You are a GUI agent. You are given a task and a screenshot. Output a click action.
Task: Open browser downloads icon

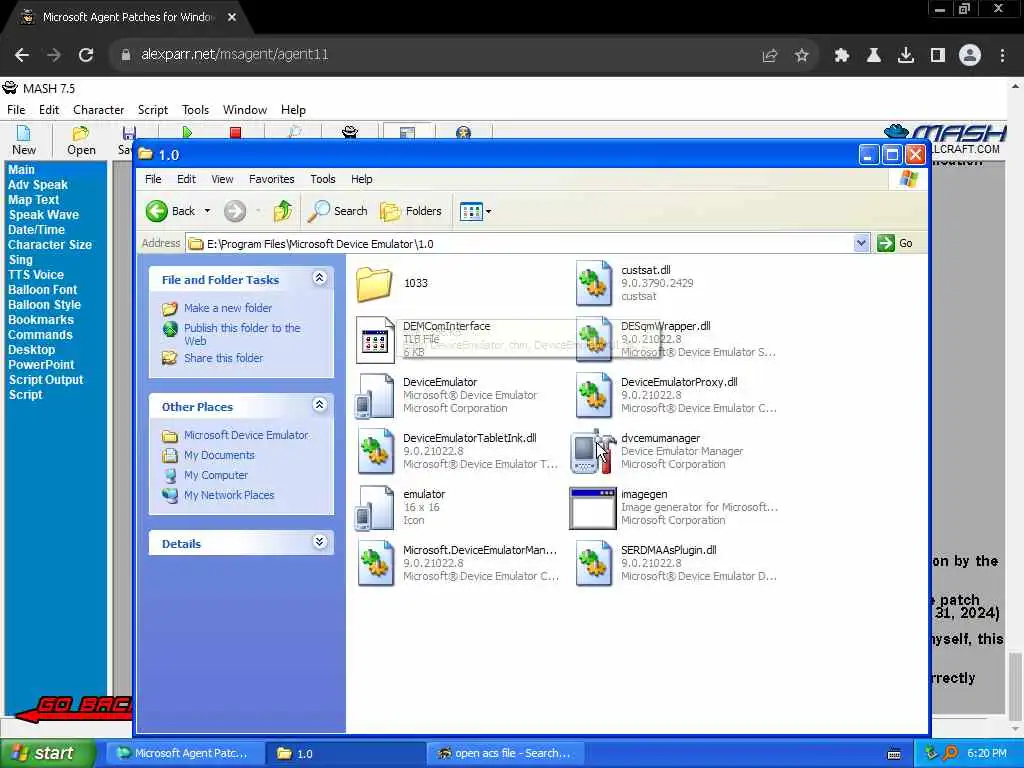[x=905, y=56]
